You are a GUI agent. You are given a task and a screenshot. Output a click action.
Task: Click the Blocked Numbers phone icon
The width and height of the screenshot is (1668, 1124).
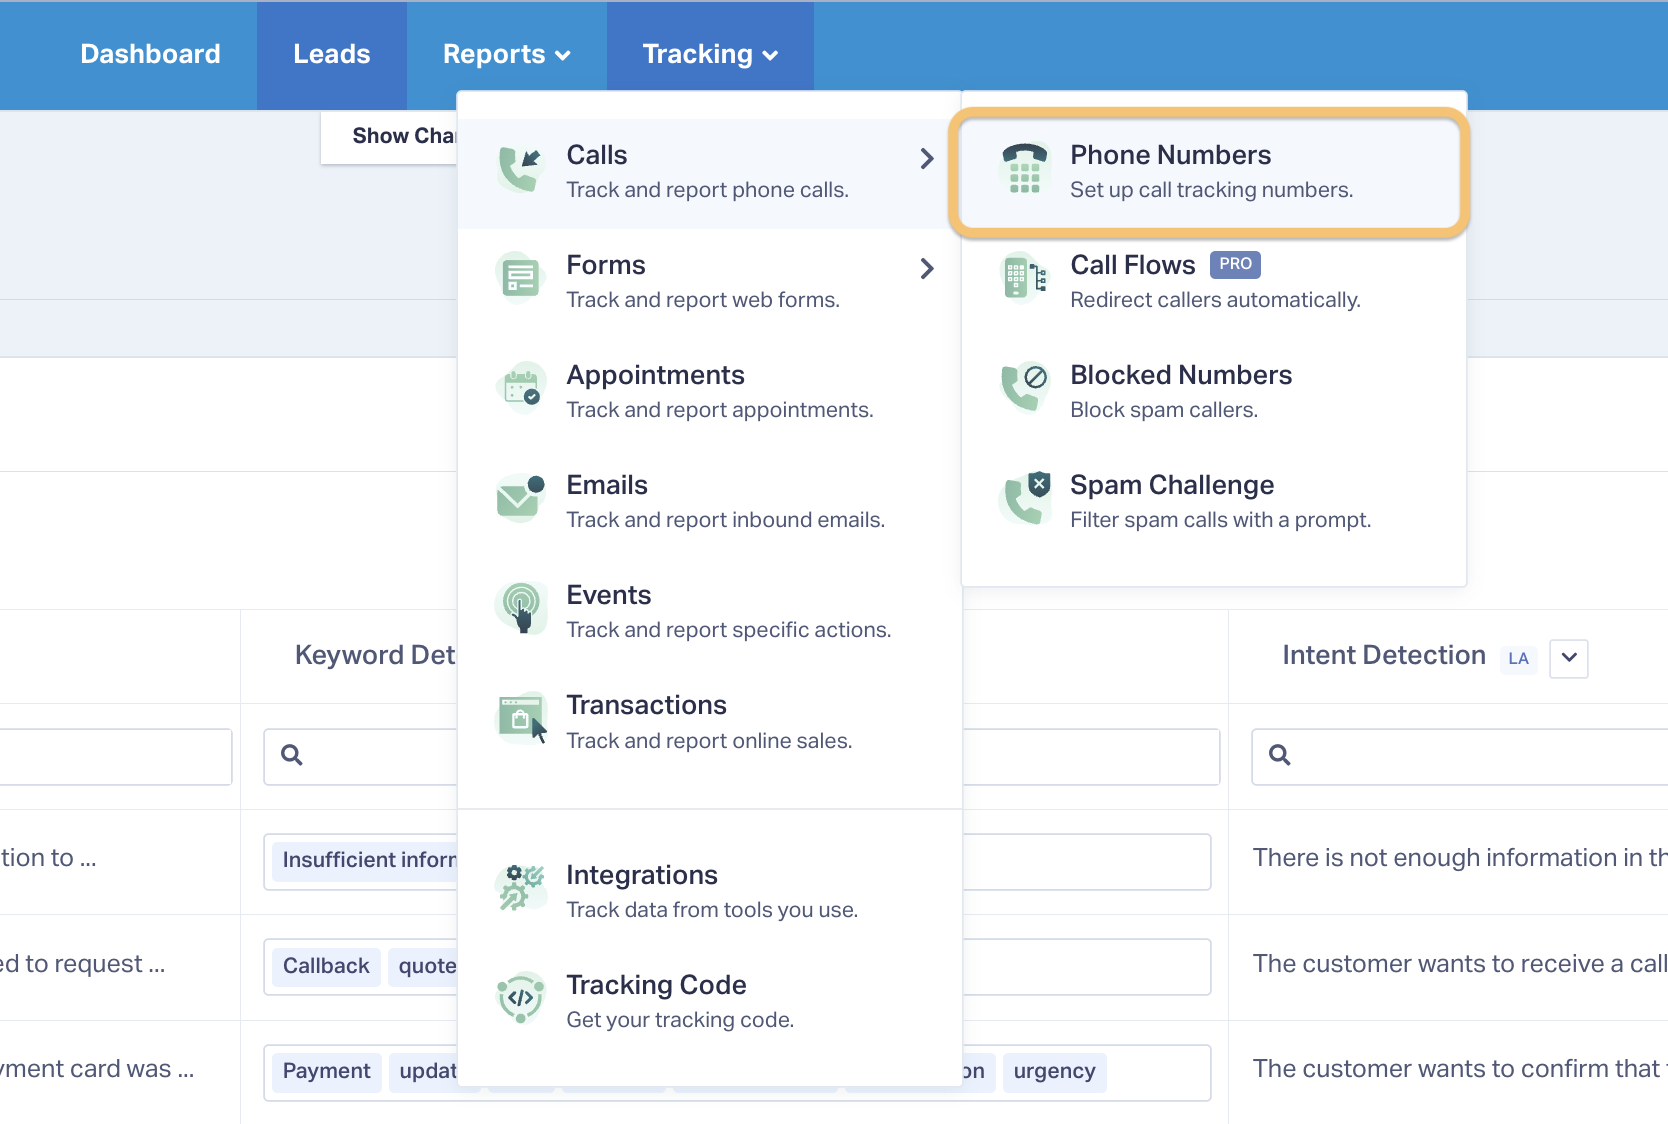[1025, 388]
